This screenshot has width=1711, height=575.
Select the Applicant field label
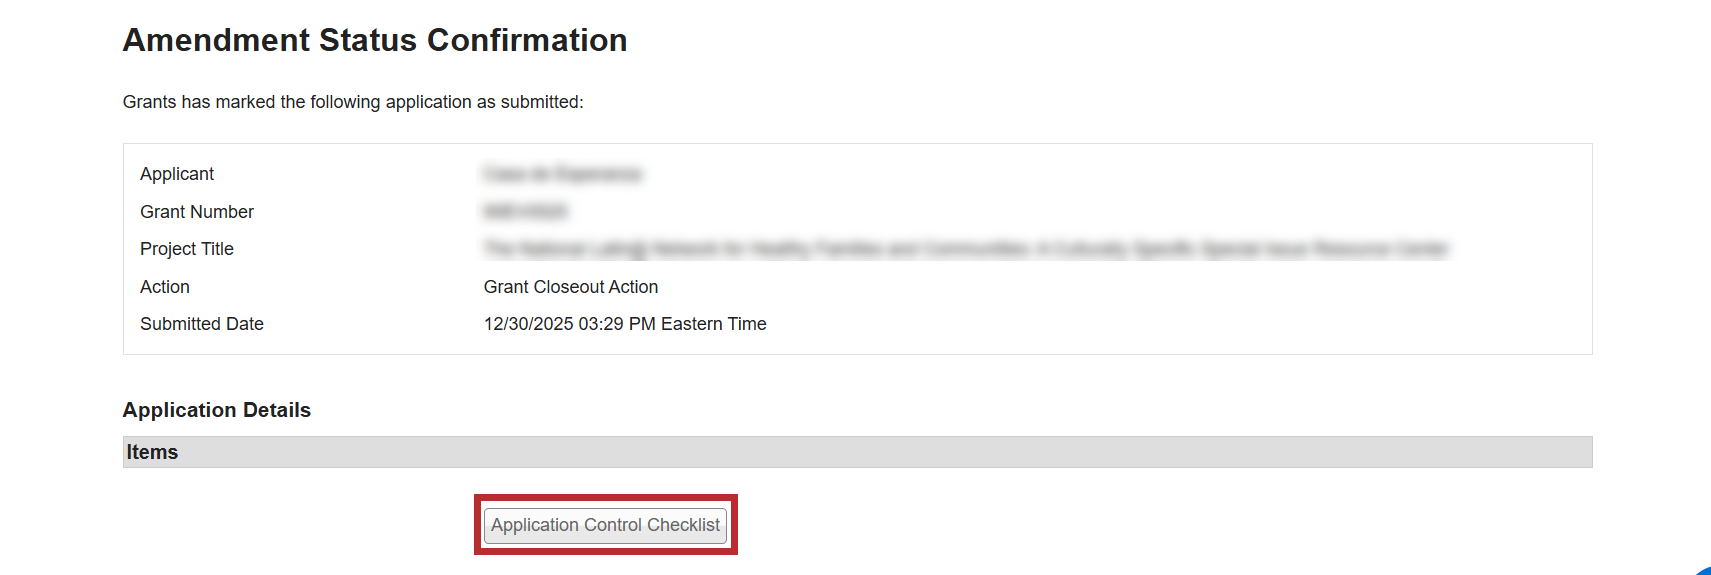click(x=177, y=174)
